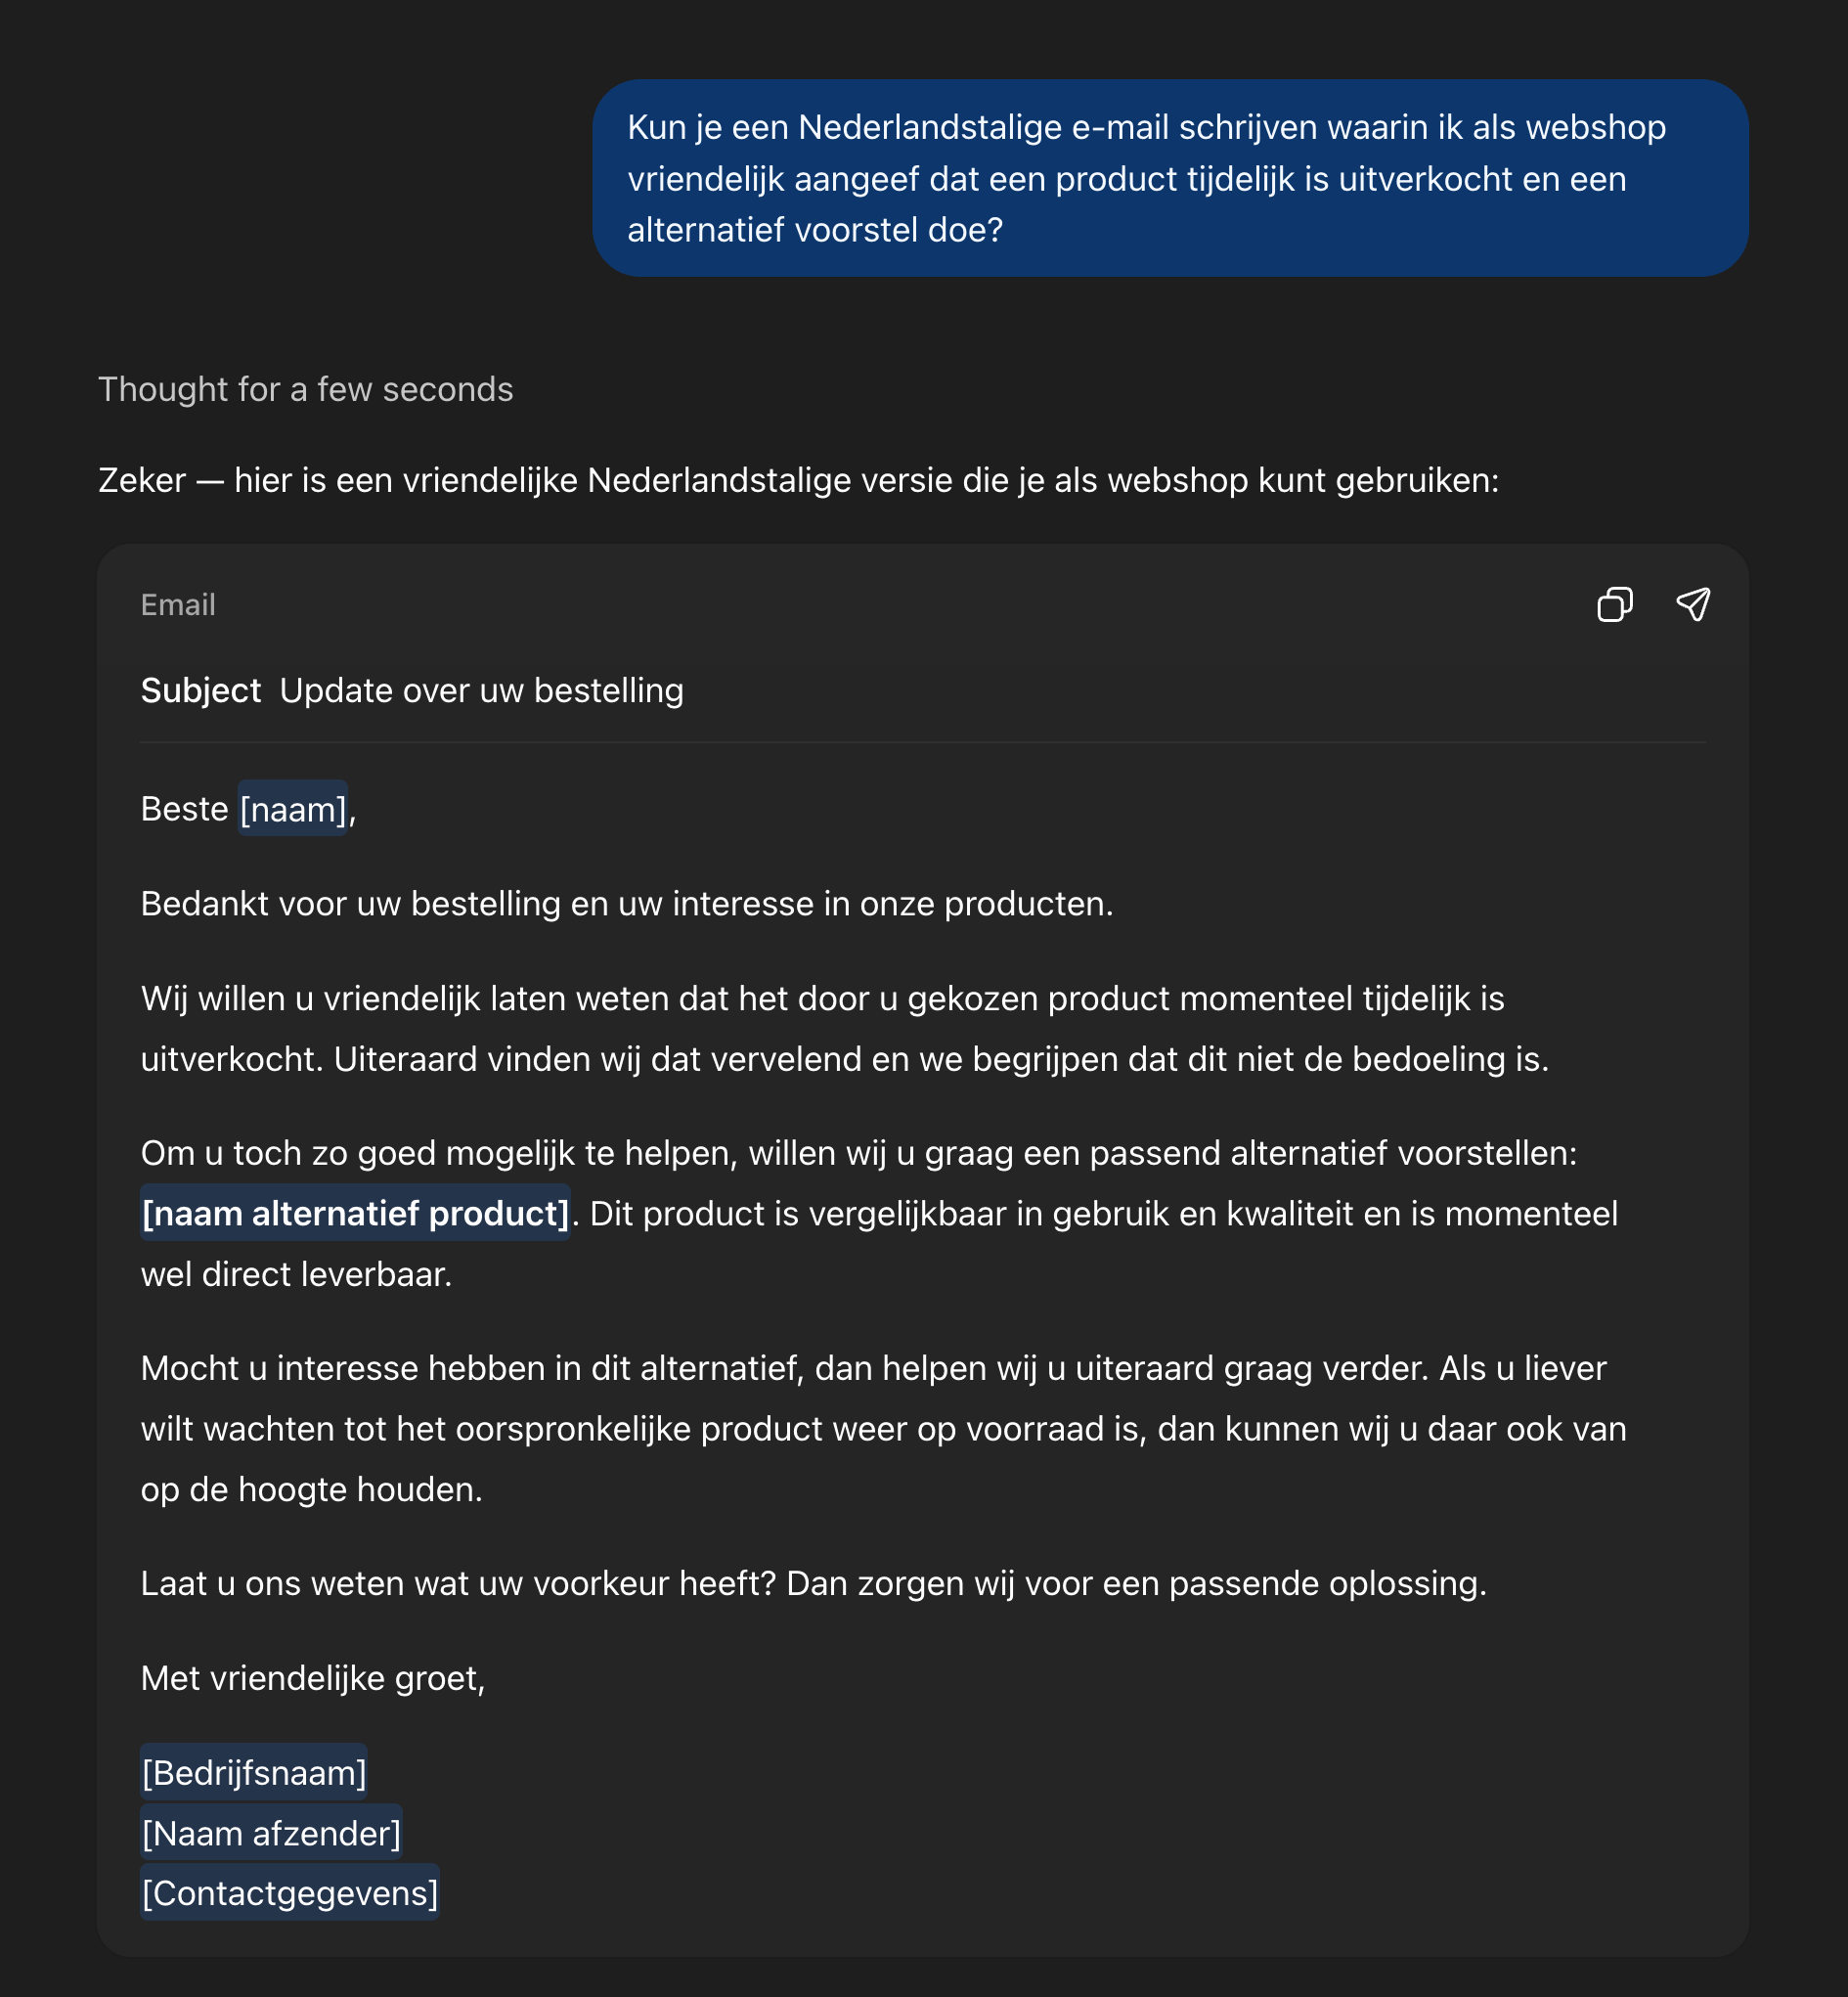1848x1997 pixels.
Task: Activate the send email icon in the artifact header
Action: click(x=1695, y=604)
